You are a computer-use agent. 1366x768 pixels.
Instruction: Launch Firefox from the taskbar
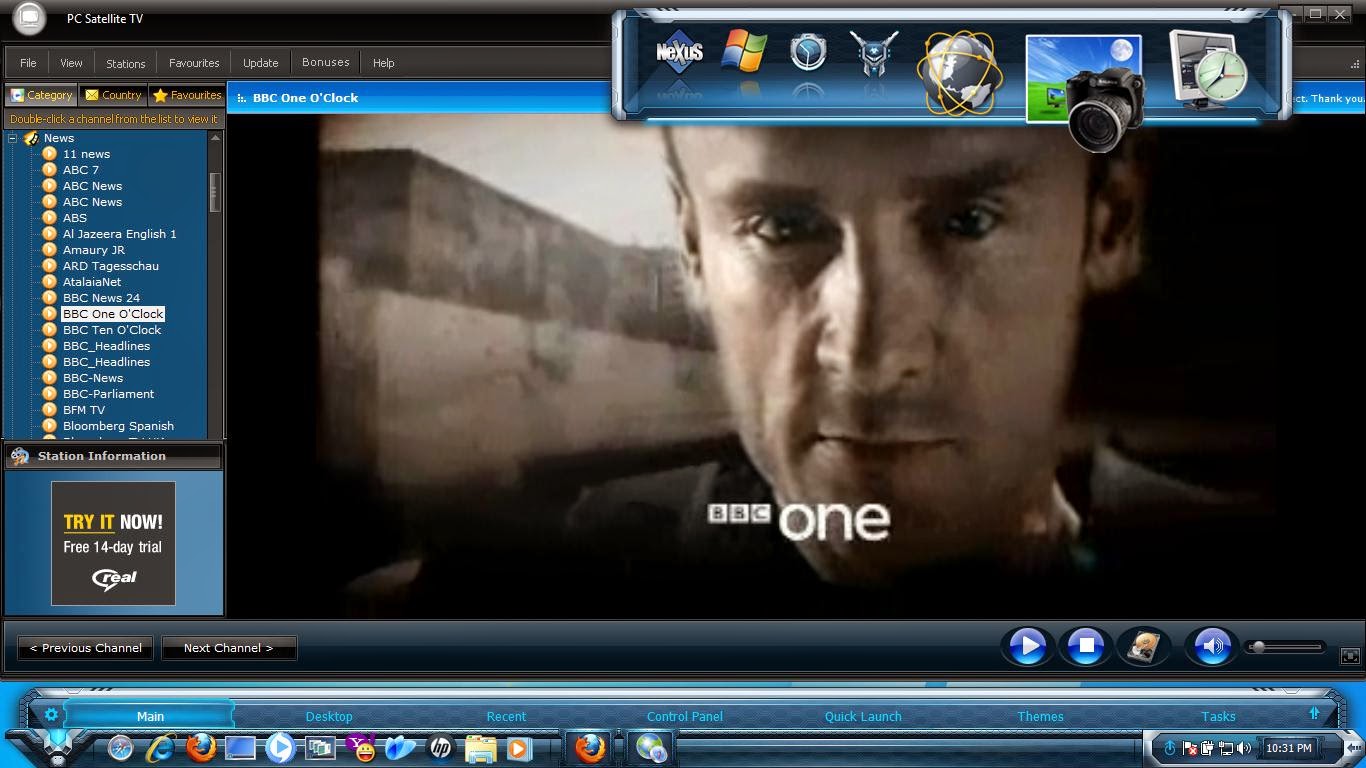pyautogui.click(x=202, y=748)
